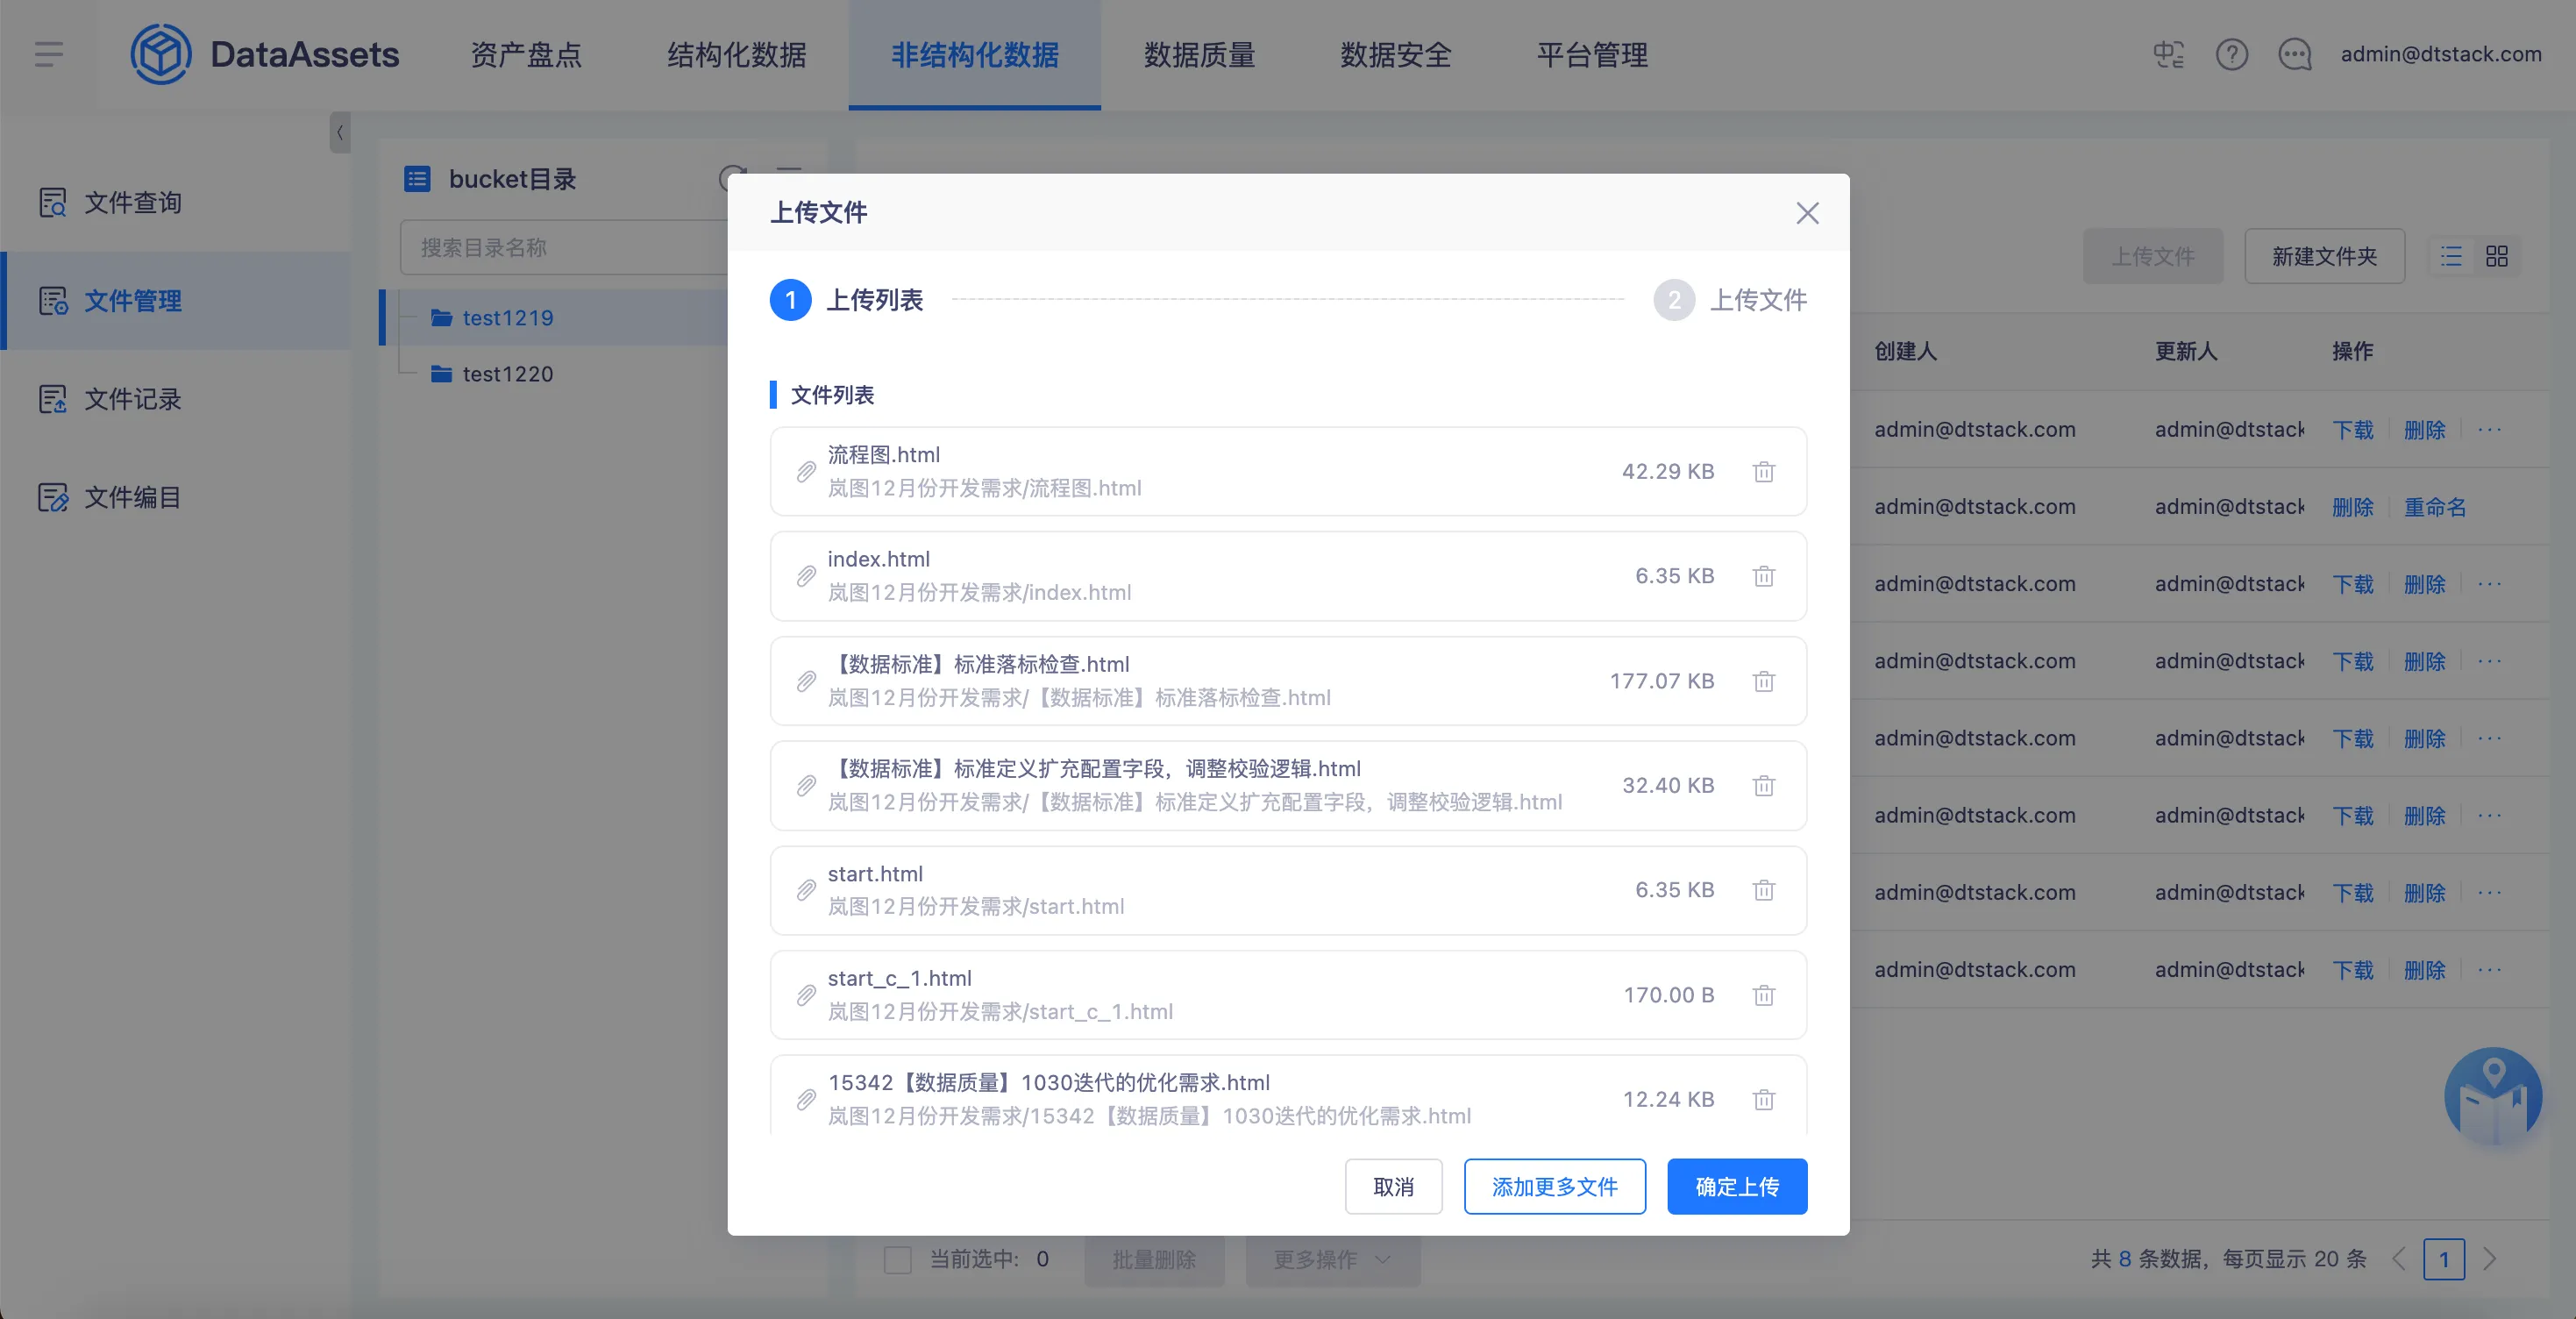Image resolution: width=2576 pixels, height=1319 pixels.
Task: Switch to grid view icon
Action: click(x=2496, y=257)
